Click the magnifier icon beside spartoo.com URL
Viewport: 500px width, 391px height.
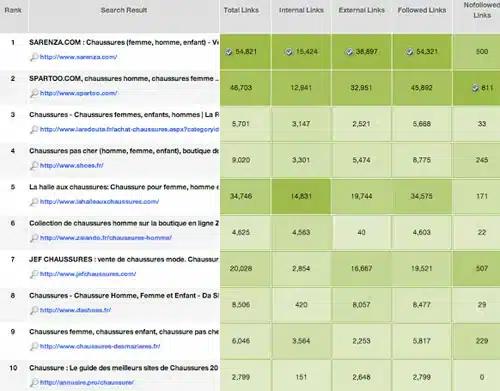tap(34, 93)
